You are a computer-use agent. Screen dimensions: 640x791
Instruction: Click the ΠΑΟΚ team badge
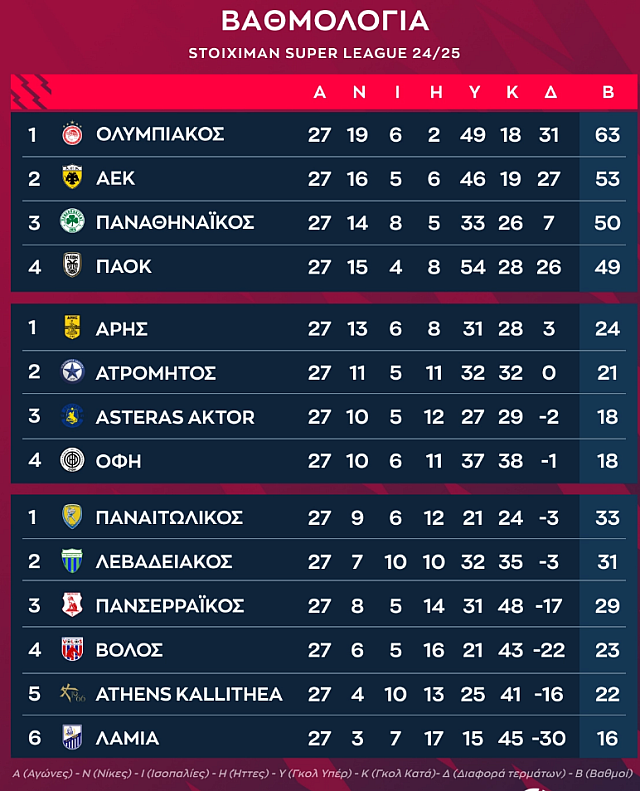pyautogui.click(x=72, y=265)
